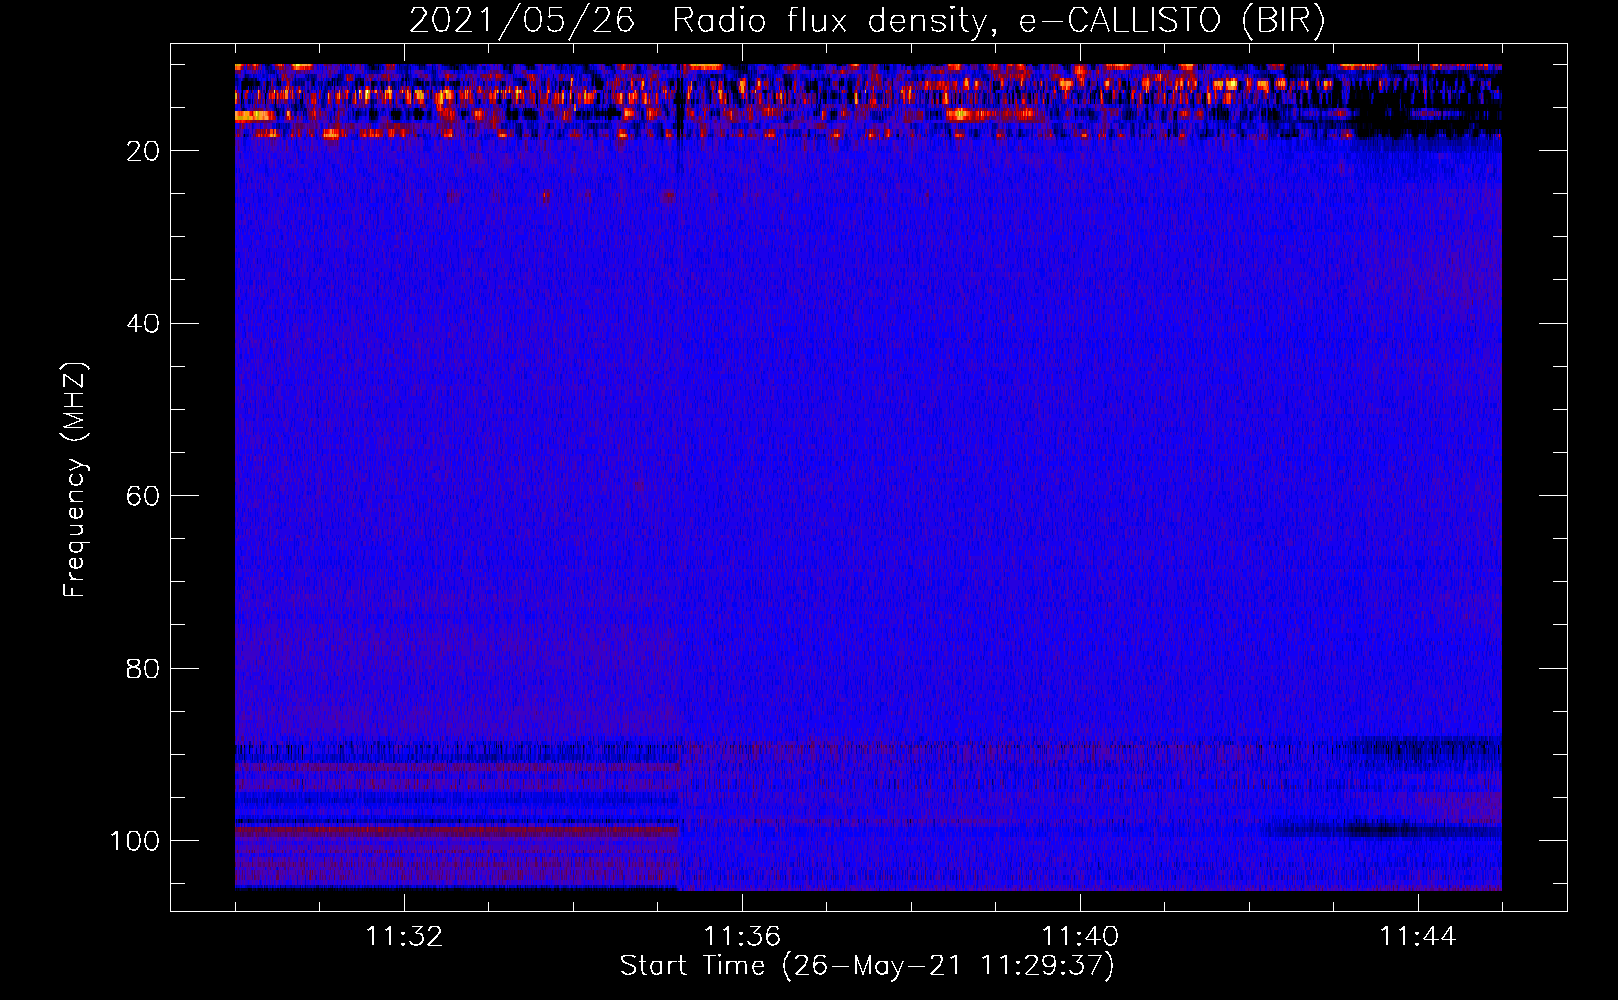Click the plot title '2021/05/26 Radio flux density'
The width and height of the screenshot is (1618, 1000).
[x=867, y=20]
